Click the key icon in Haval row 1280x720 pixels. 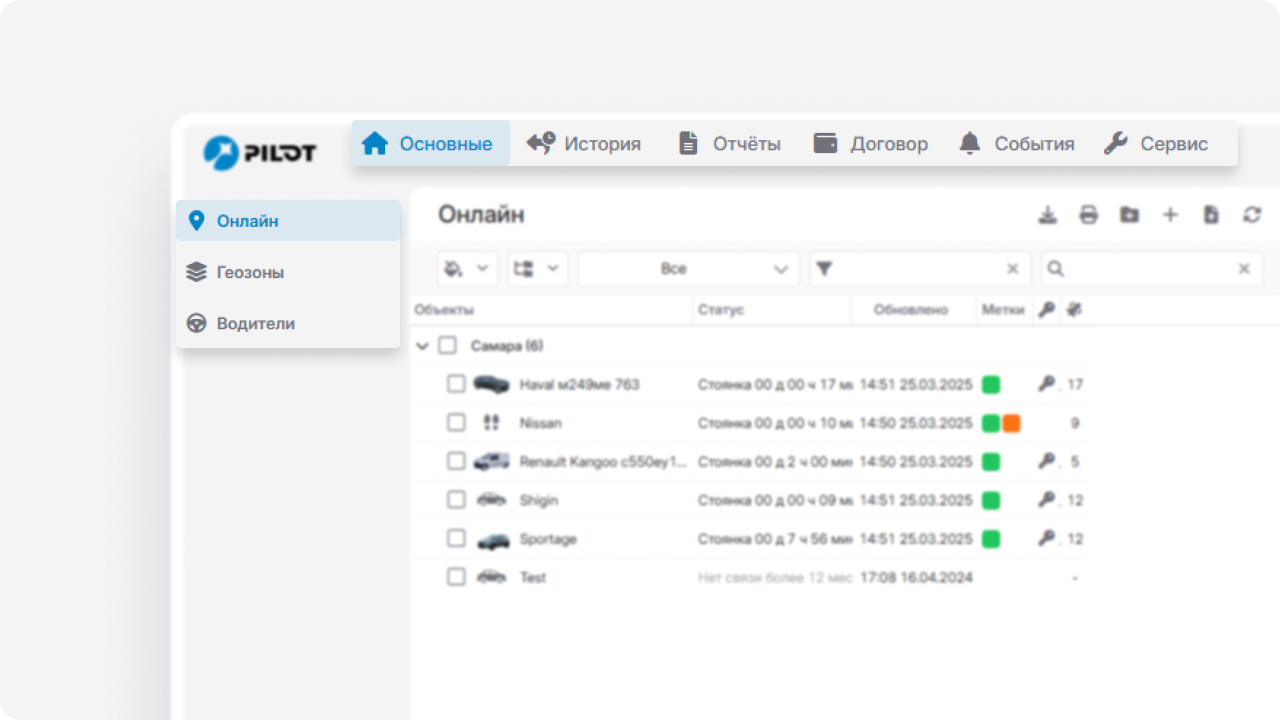[1046, 384]
